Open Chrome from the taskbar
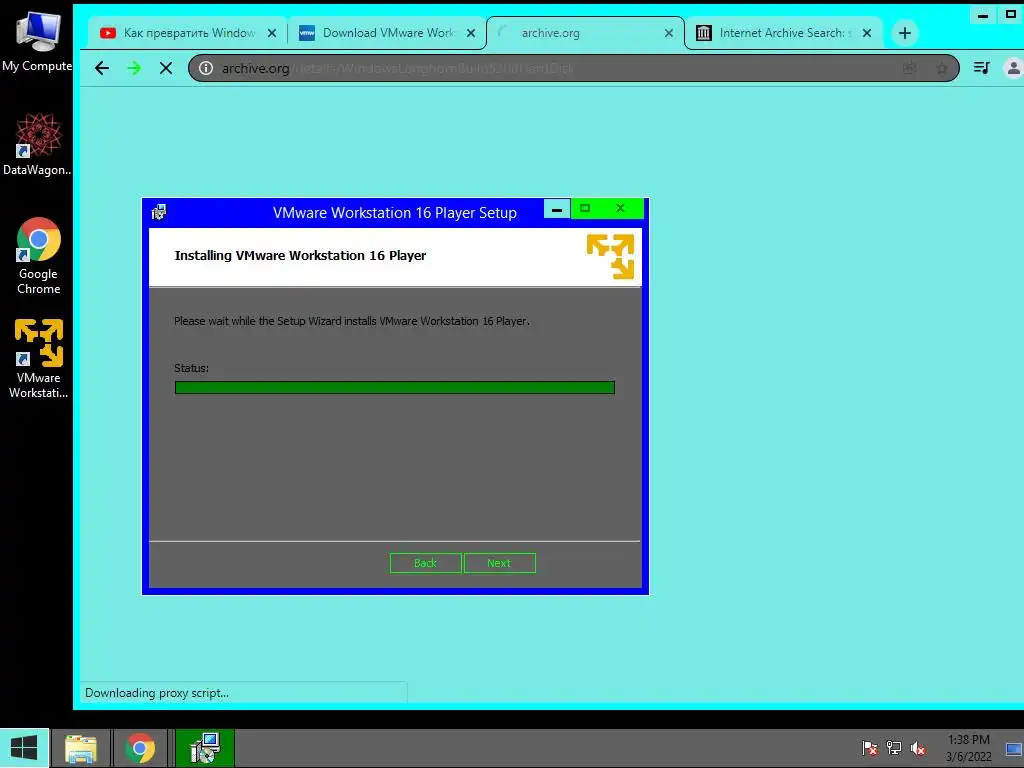Image resolution: width=1024 pixels, height=768 pixels. point(140,748)
